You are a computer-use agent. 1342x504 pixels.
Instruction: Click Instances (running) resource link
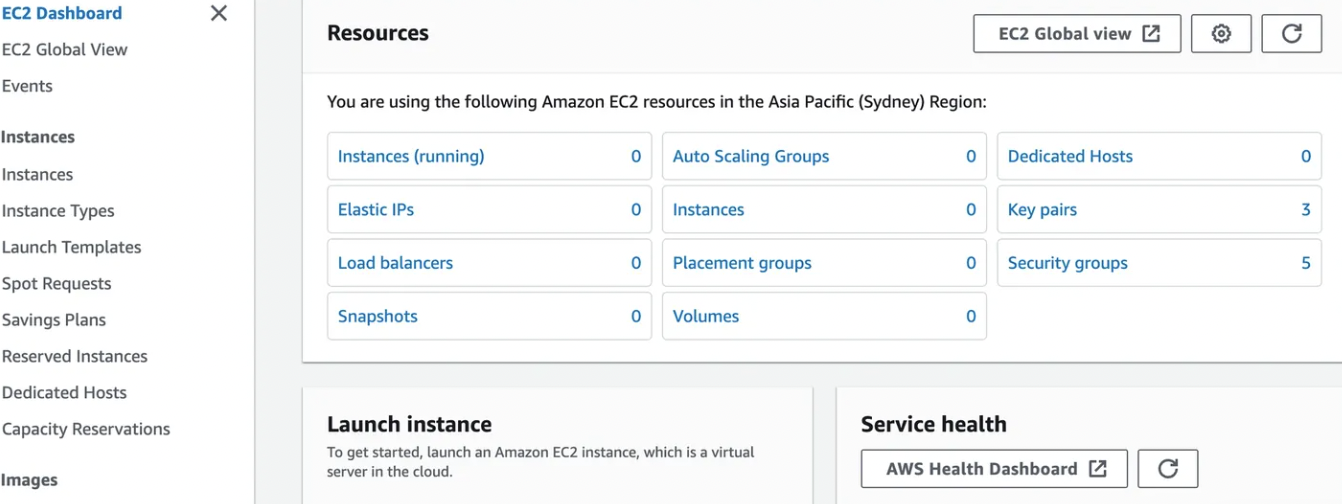411,156
